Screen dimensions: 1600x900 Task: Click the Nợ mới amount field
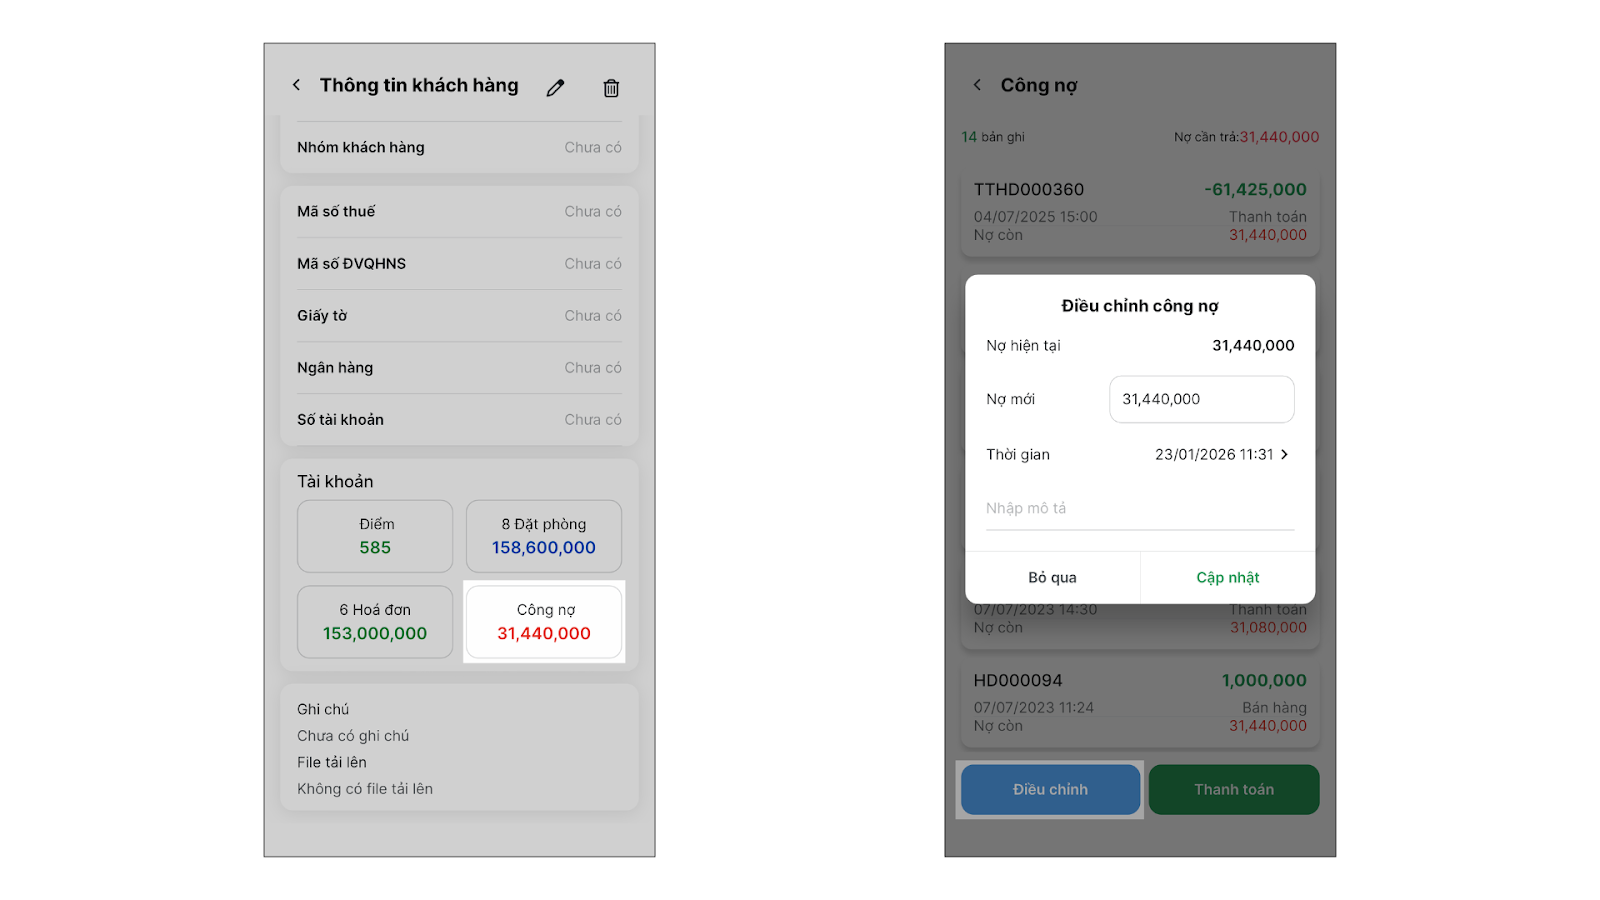pos(1201,399)
